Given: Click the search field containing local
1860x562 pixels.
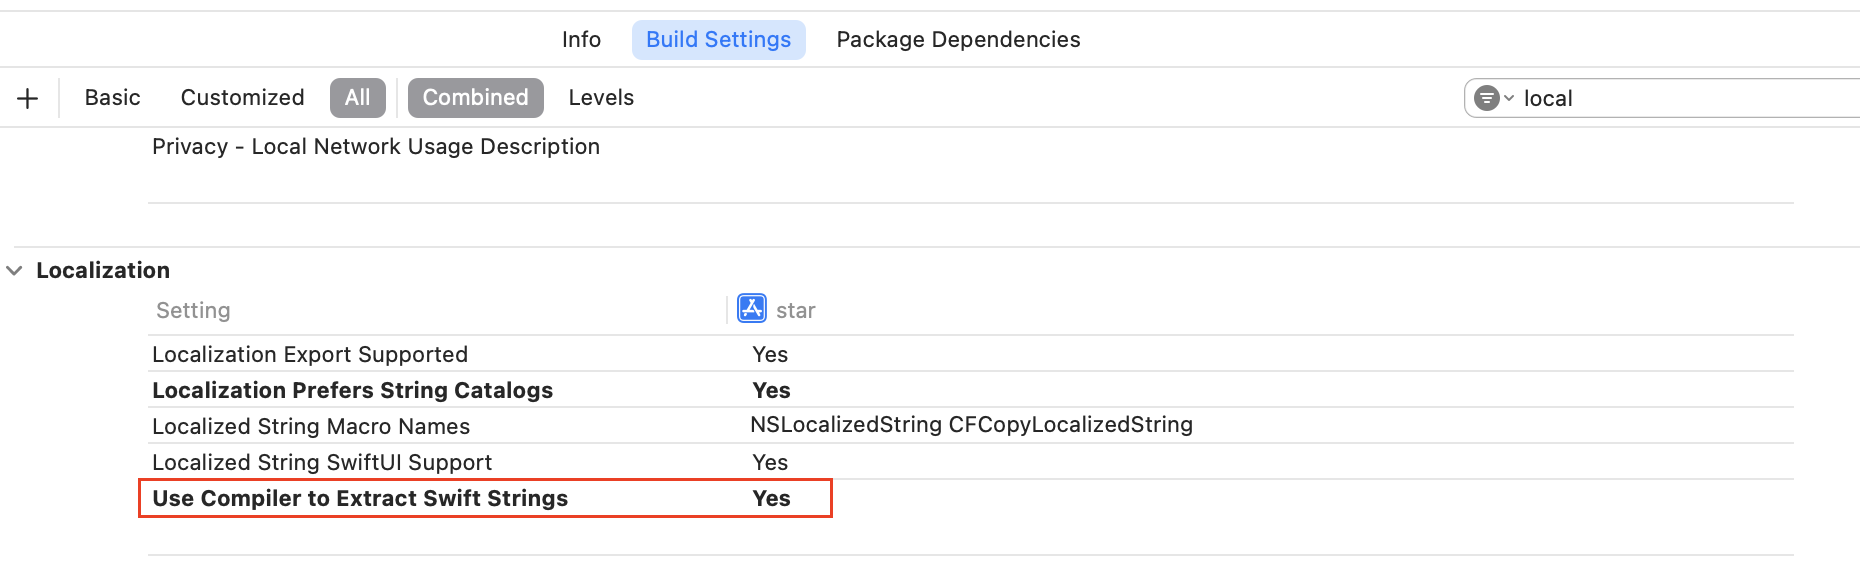Looking at the screenshot, I should pos(1680,98).
